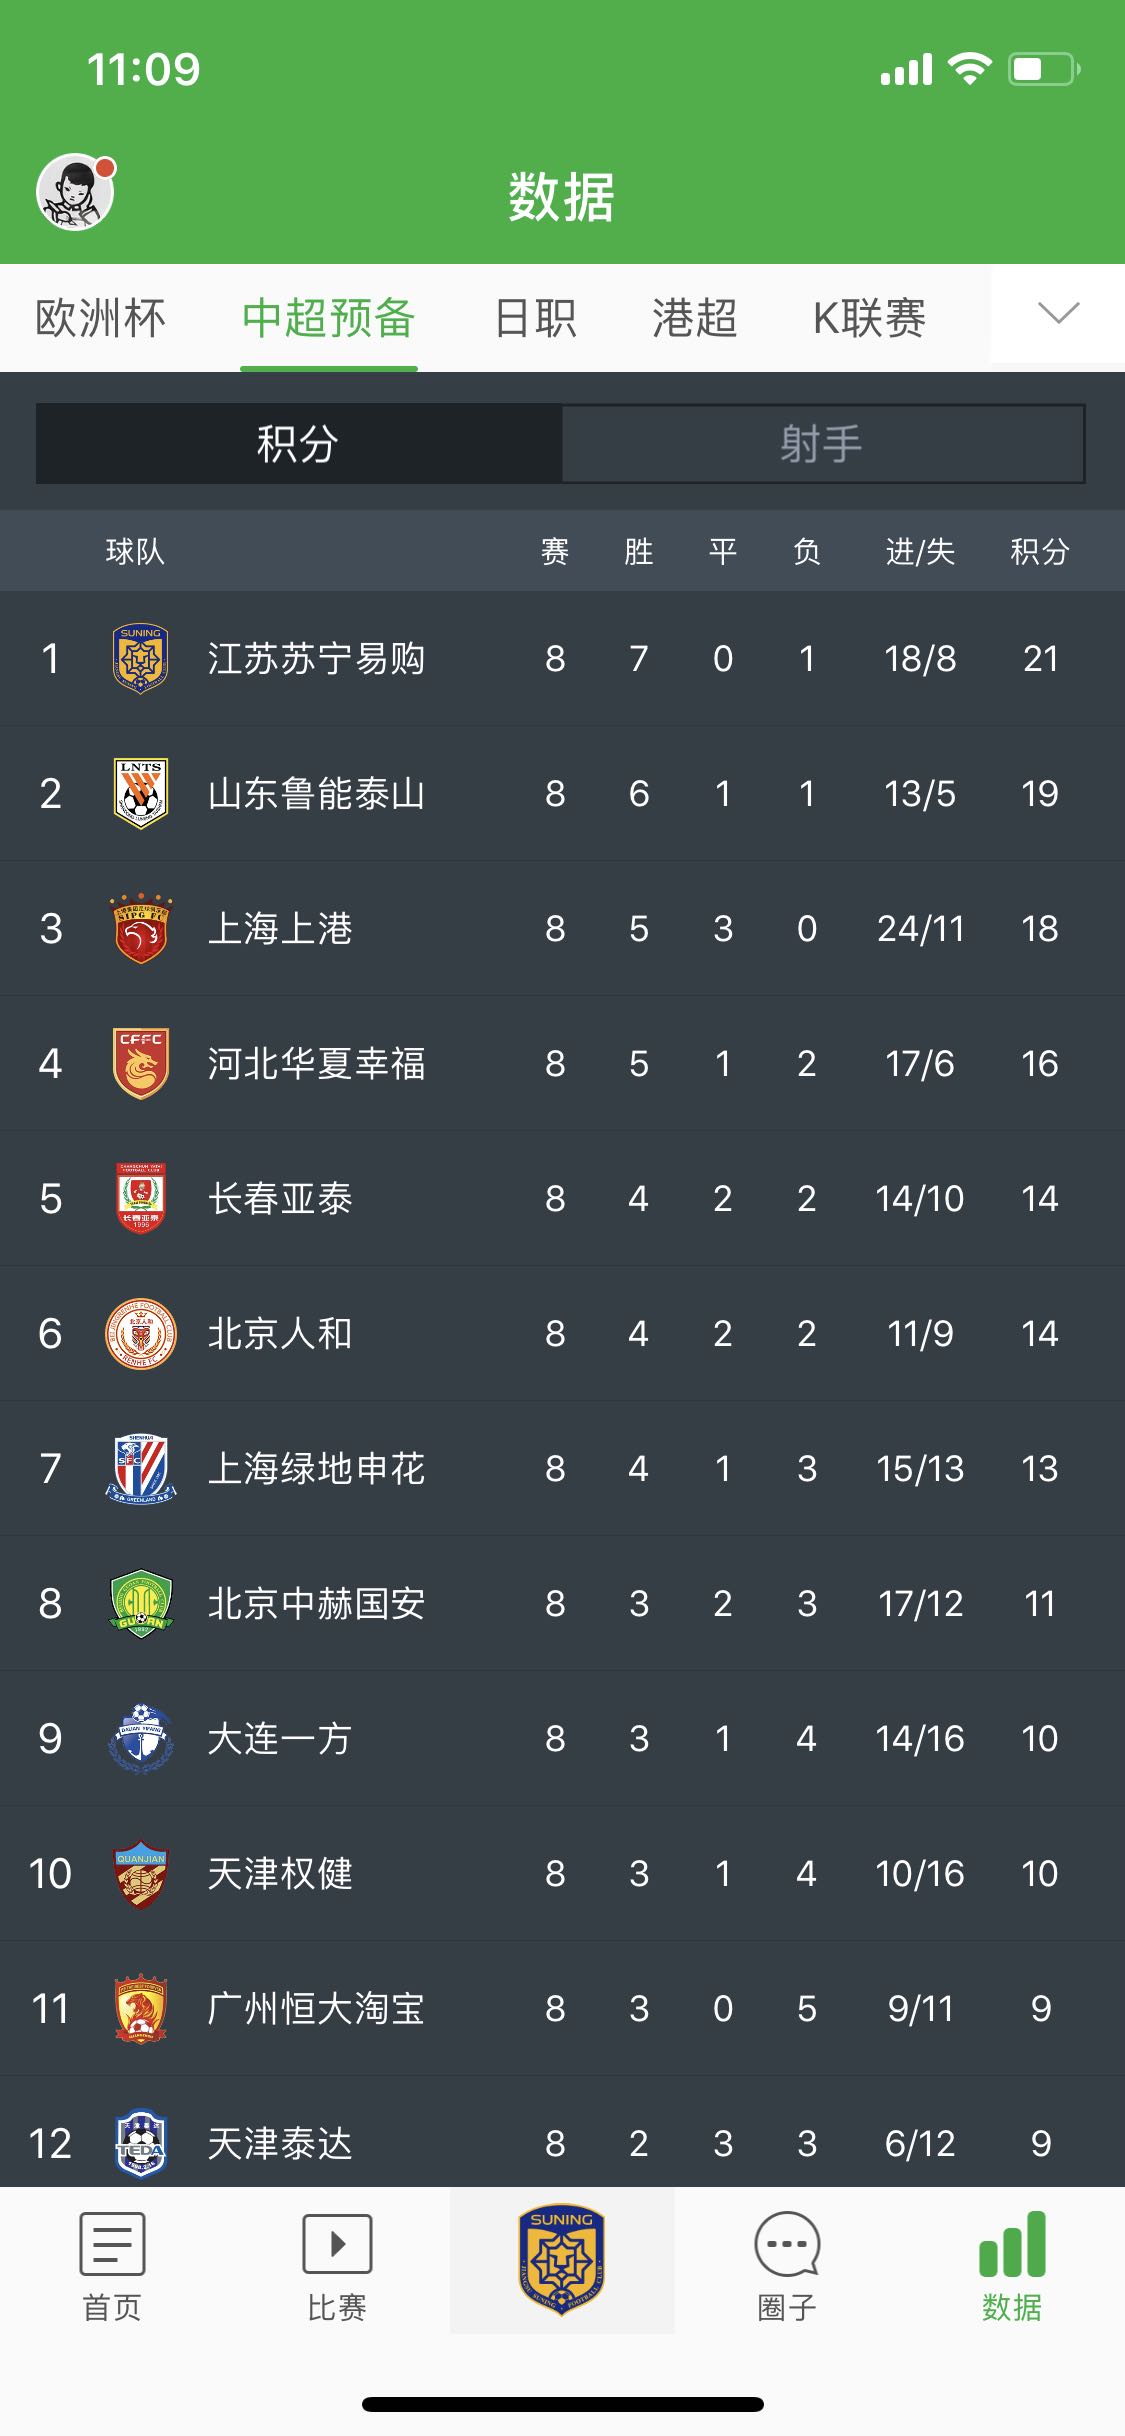Expand the league list chevron

pyautogui.click(x=1058, y=314)
